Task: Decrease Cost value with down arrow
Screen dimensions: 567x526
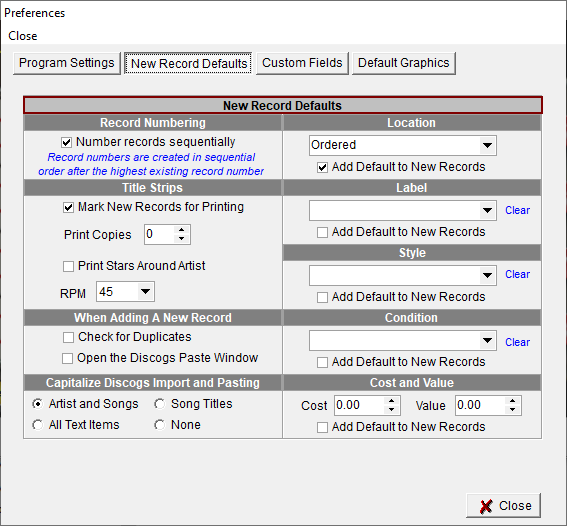Action: pos(391,410)
